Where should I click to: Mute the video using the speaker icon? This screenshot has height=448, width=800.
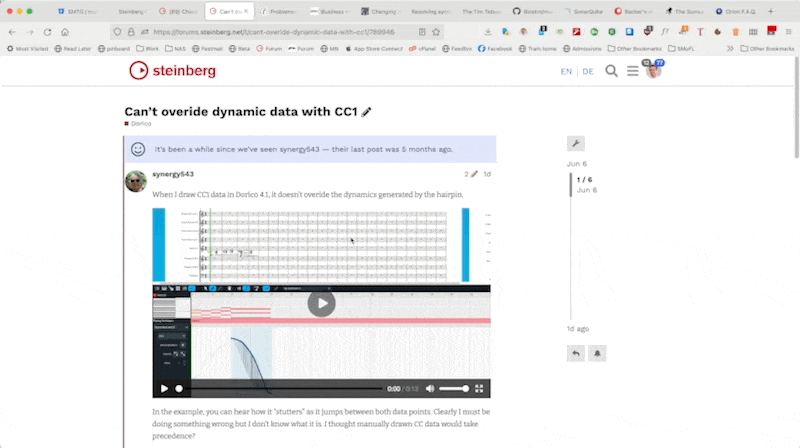click(430, 388)
